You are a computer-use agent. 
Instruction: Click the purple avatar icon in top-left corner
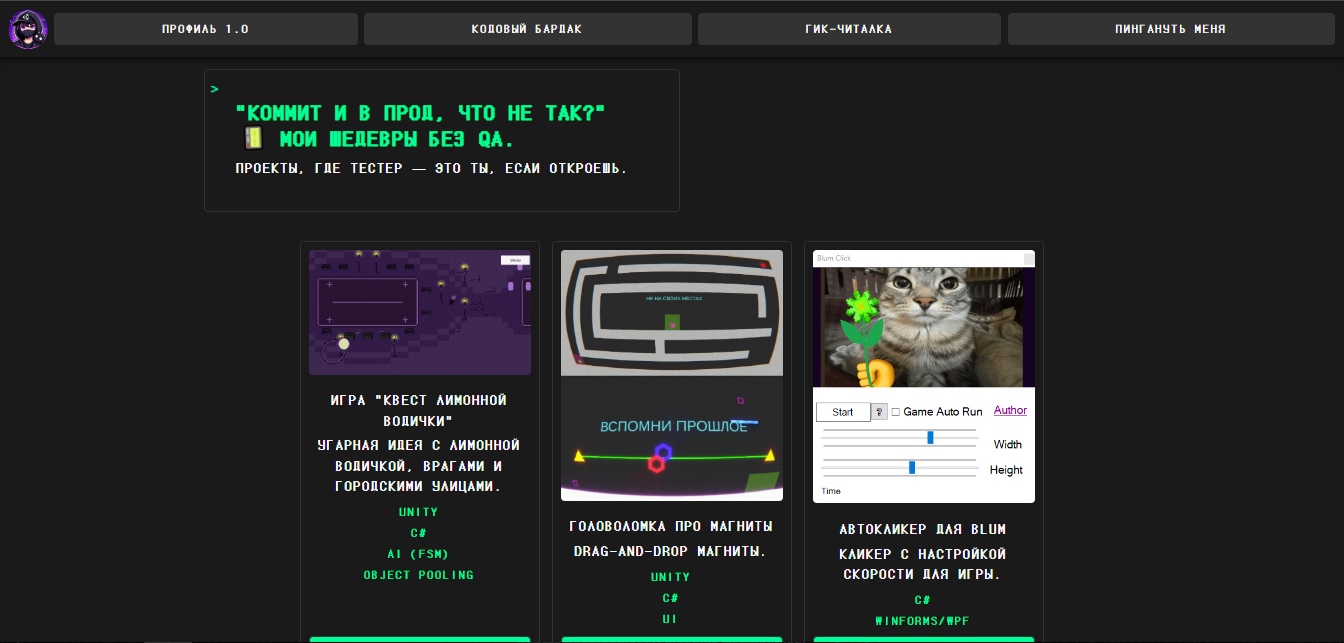tap(27, 28)
